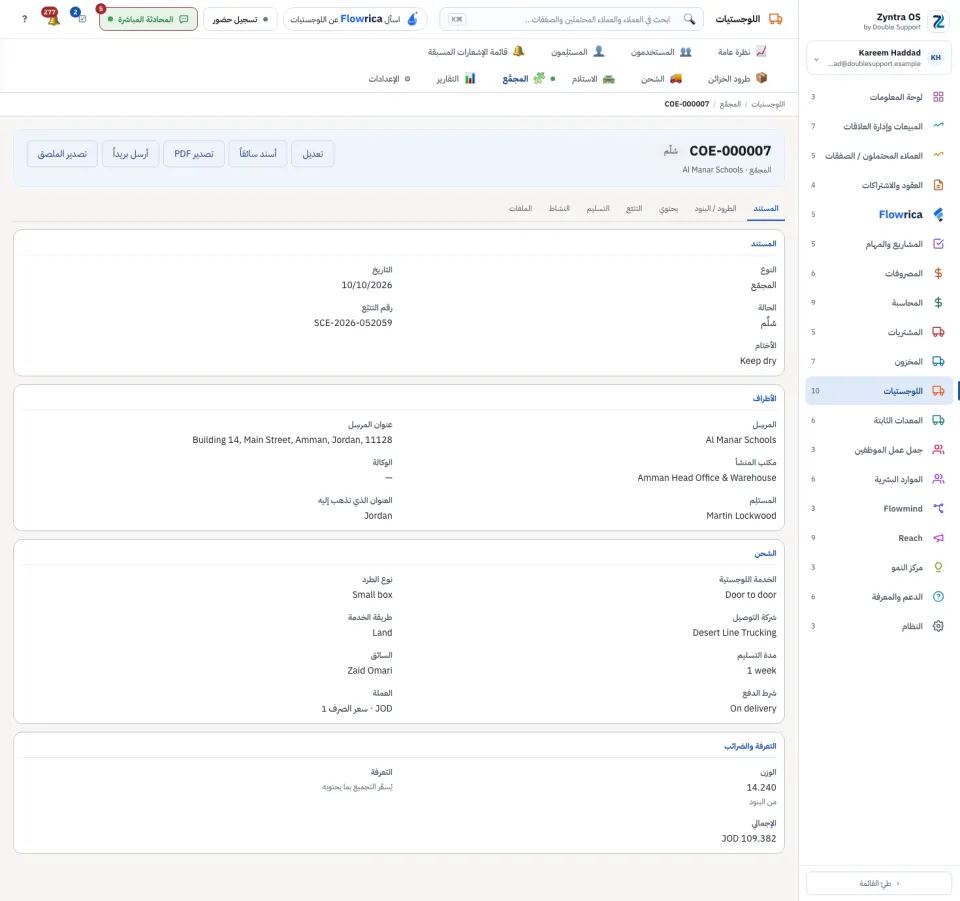This screenshot has width=960, height=901.
Task: Open الإعدادات in the logistics navigation
Action: [x=389, y=79]
